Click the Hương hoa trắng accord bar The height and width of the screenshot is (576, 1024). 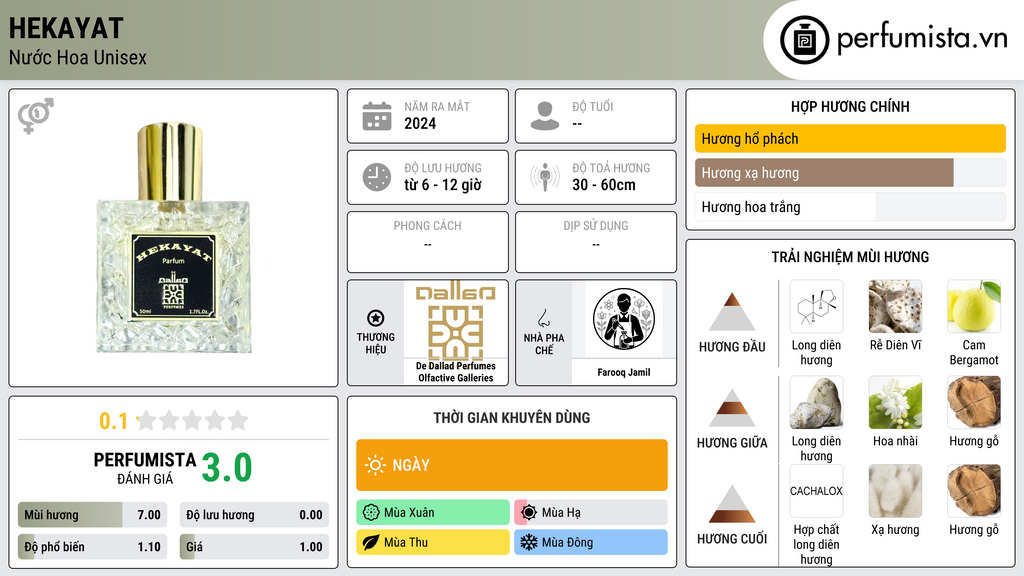(x=850, y=207)
